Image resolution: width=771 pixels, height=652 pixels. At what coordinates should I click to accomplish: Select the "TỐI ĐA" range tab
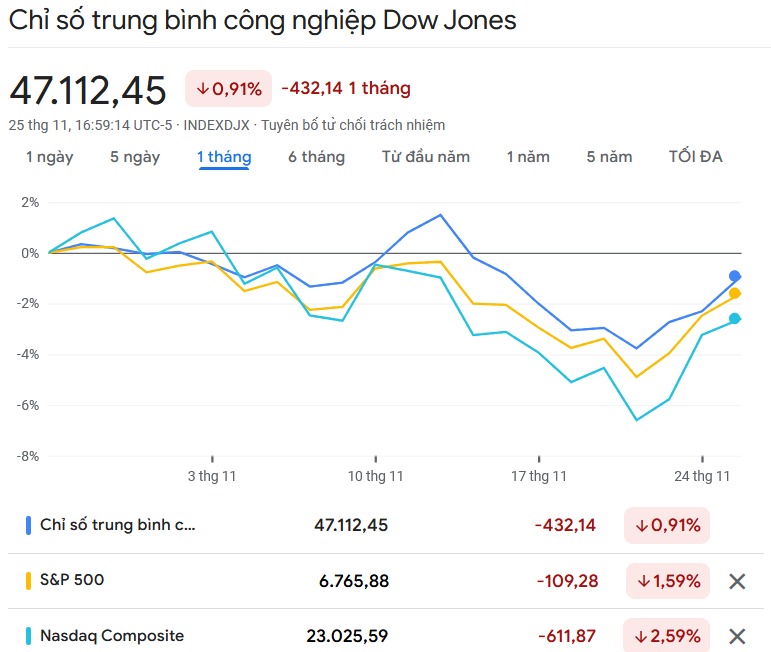coord(696,157)
